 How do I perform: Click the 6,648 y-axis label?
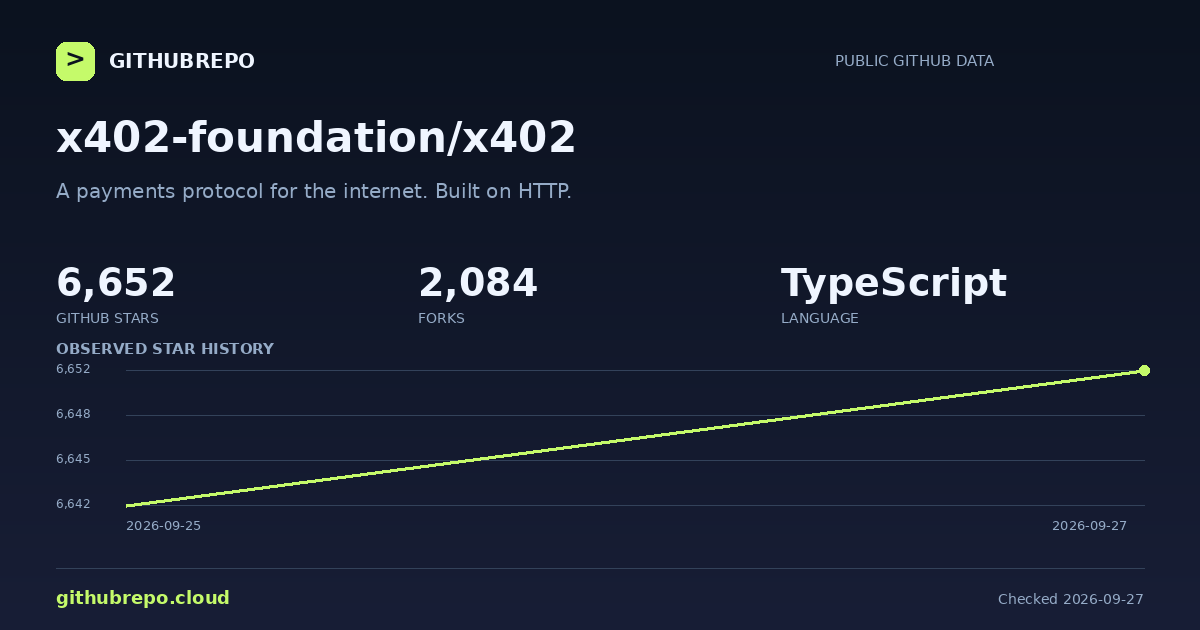click(73, 414)
